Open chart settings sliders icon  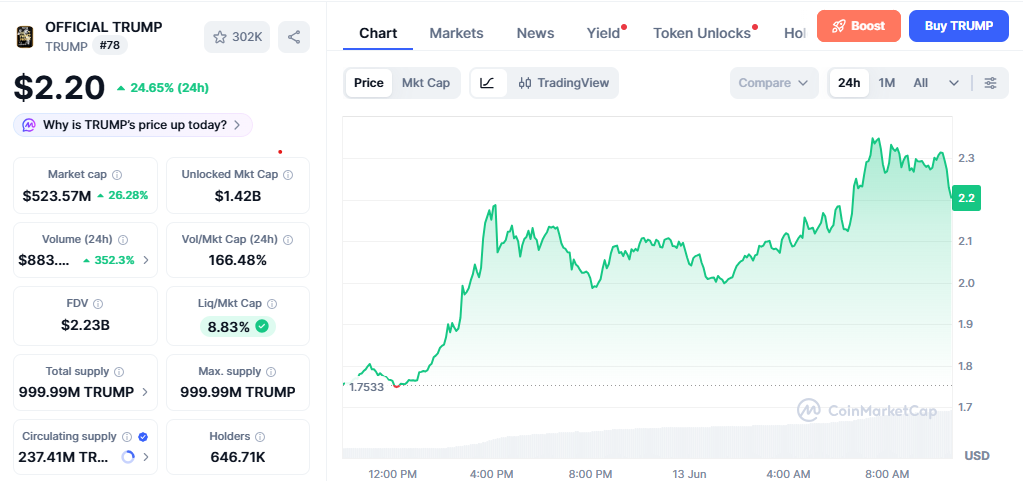(x=990, y=83)
